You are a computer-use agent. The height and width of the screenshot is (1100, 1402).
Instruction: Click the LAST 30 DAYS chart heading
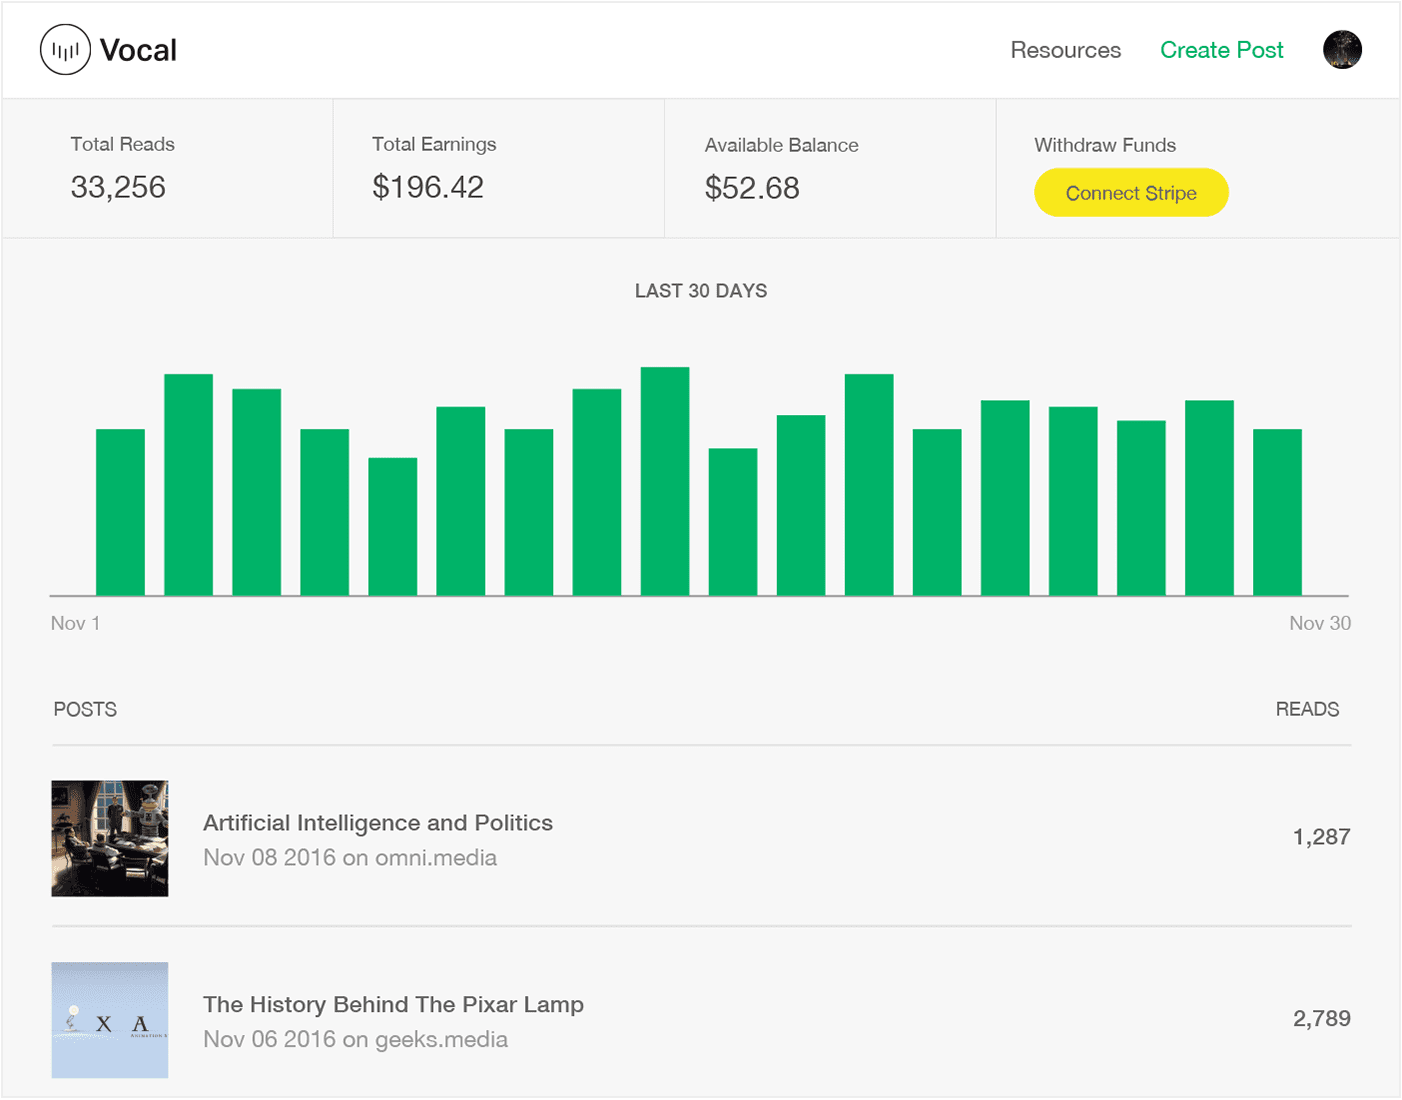(x=701, y=291)
